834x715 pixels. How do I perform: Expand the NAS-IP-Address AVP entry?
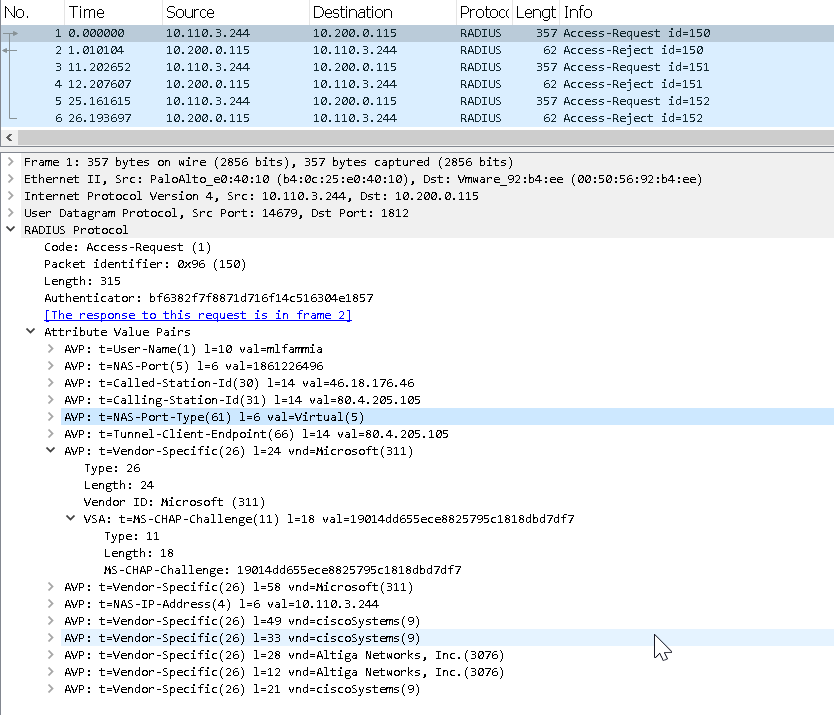pos(50,604)
